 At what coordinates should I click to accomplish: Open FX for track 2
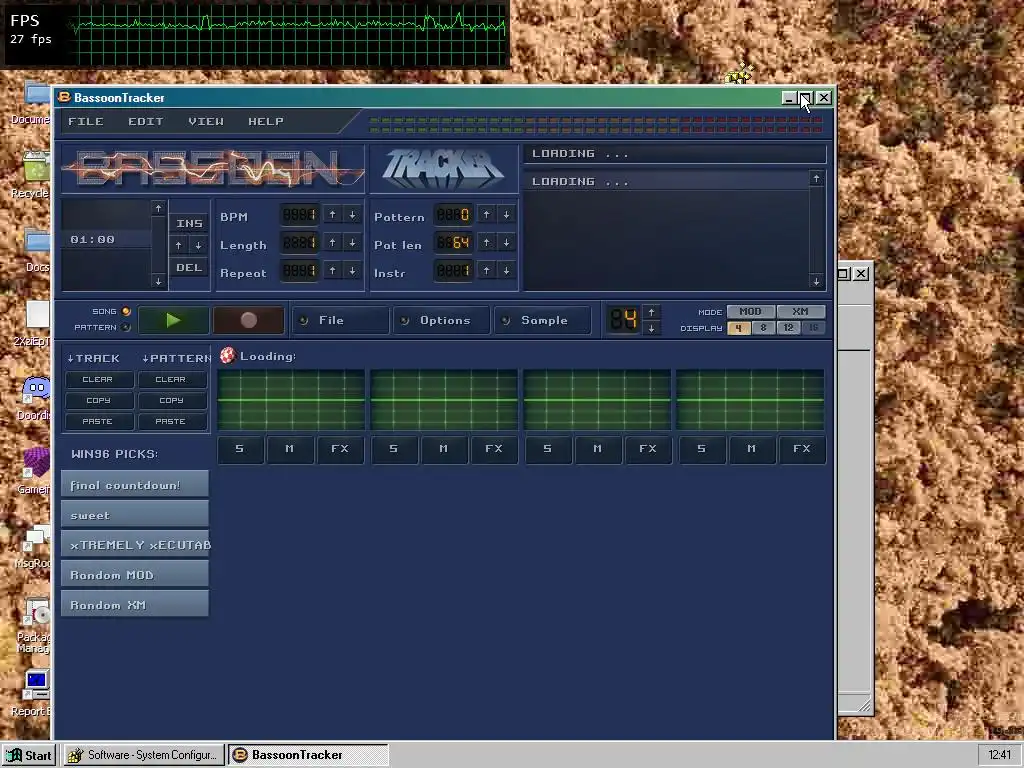[x=494, y=449]
